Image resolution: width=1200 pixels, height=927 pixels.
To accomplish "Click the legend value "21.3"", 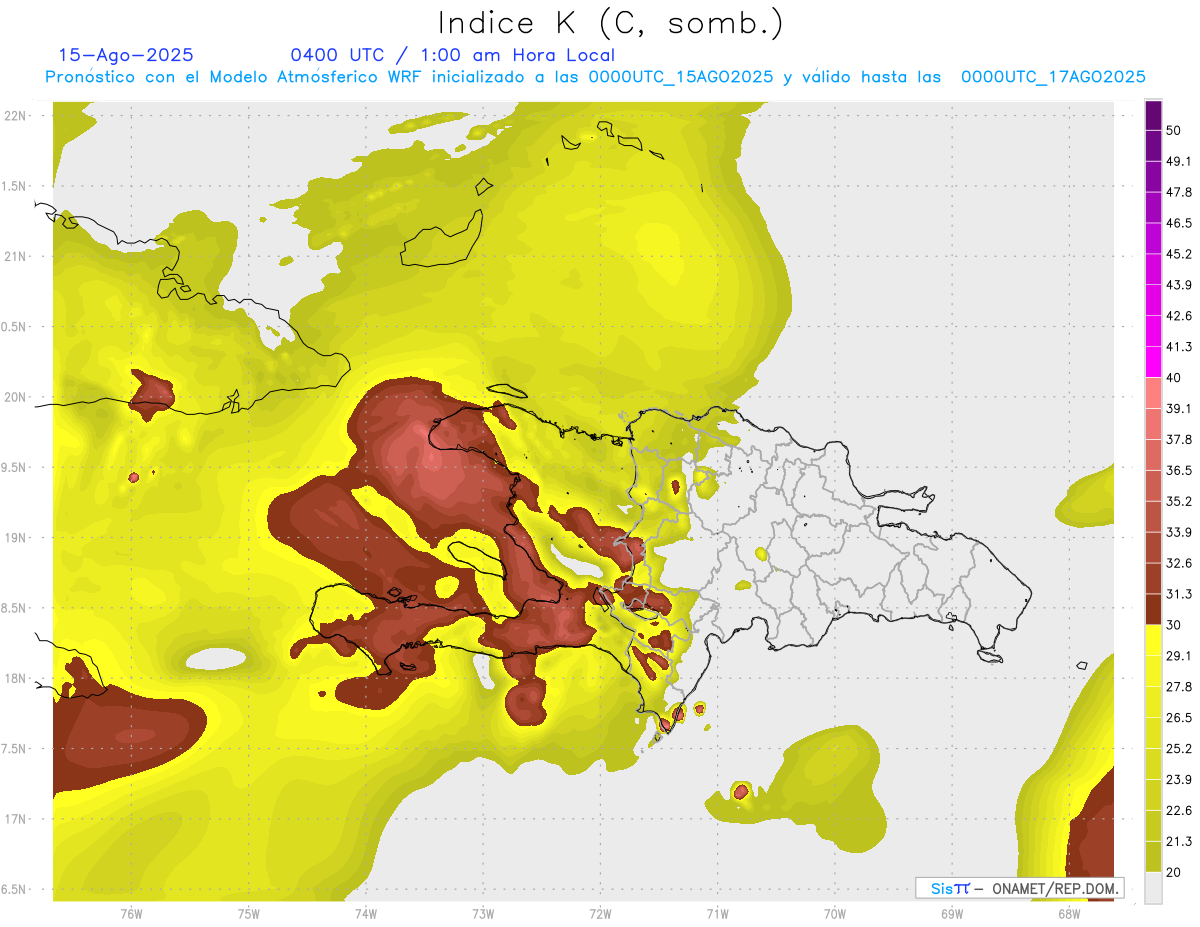I will (x=1179, y=842).
